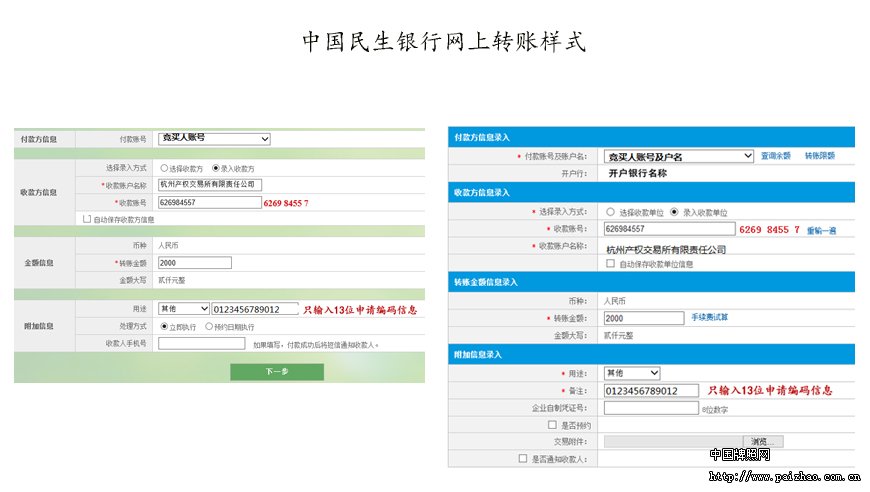Enable the '是否预约' checkbox
This screenshot has height=492, width=870.
(x=552, y=425)
